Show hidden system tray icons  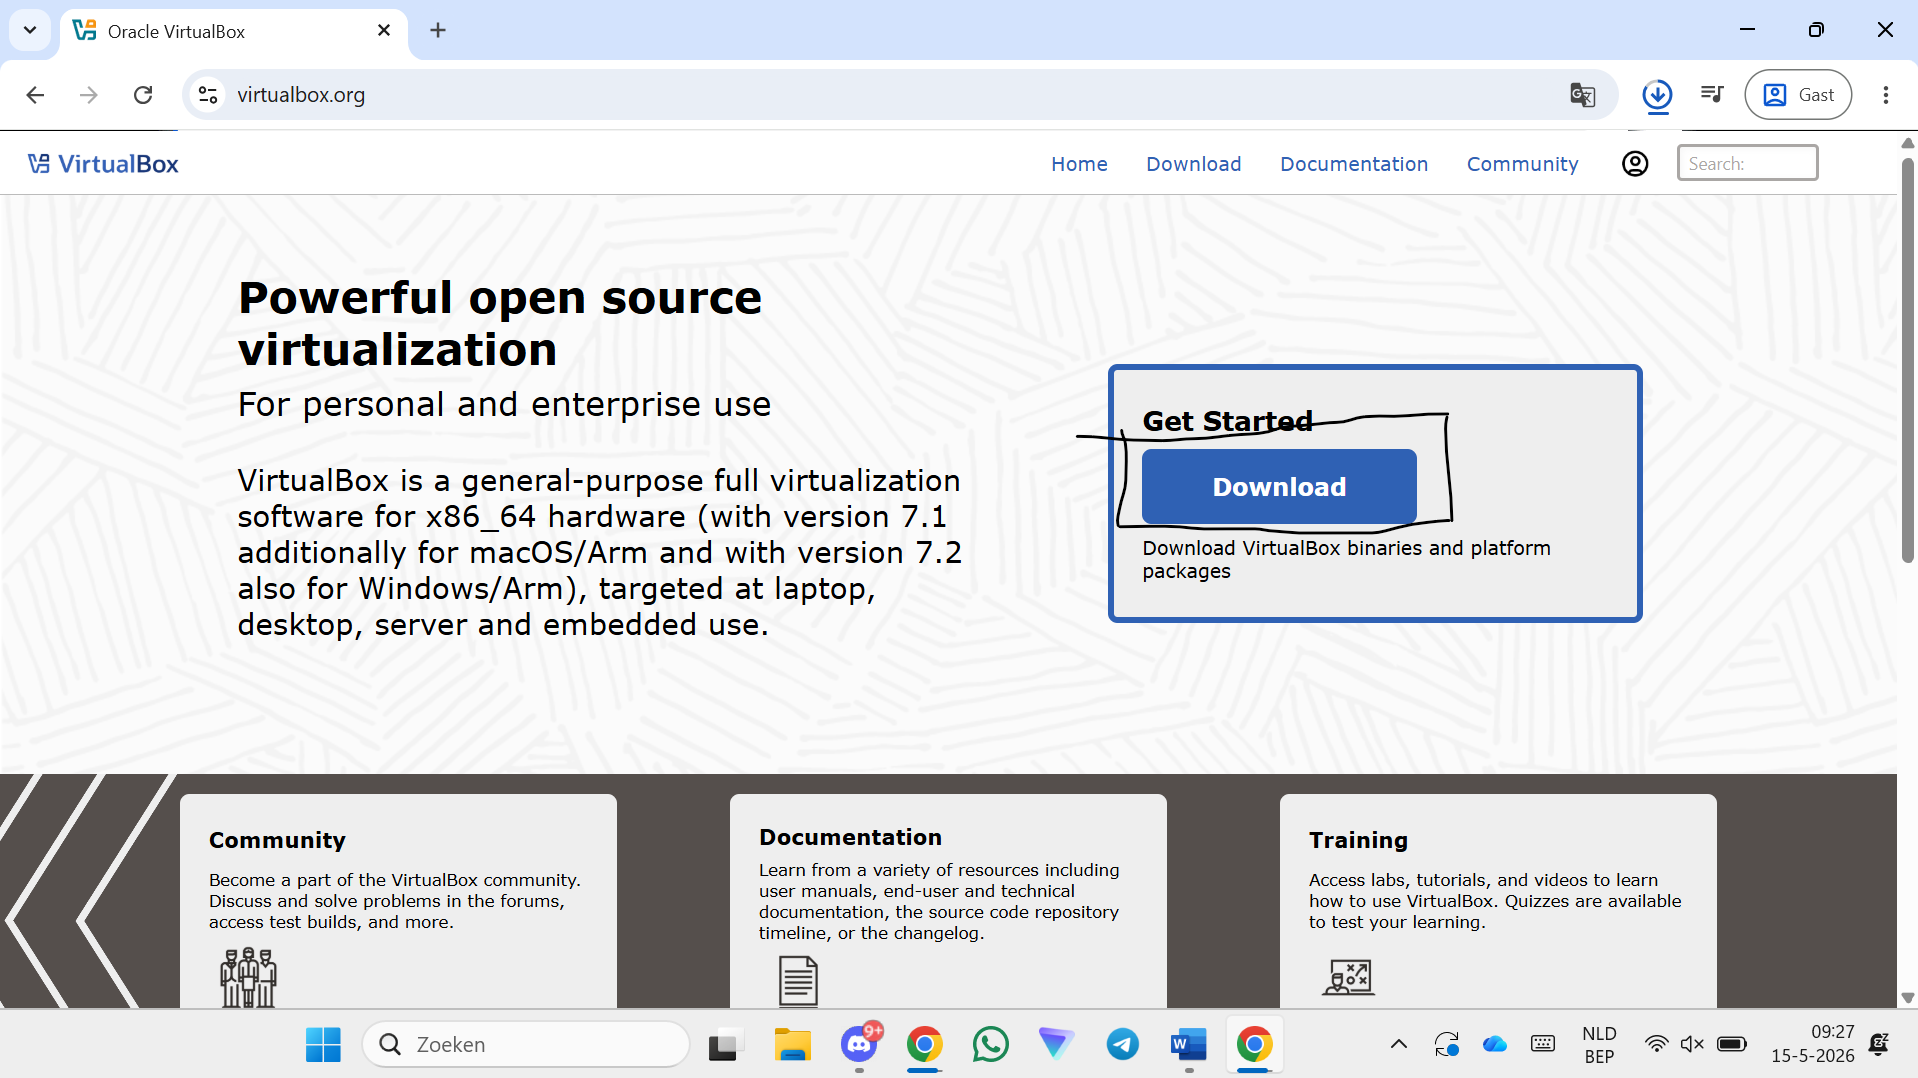(x=1399, y=1045)
